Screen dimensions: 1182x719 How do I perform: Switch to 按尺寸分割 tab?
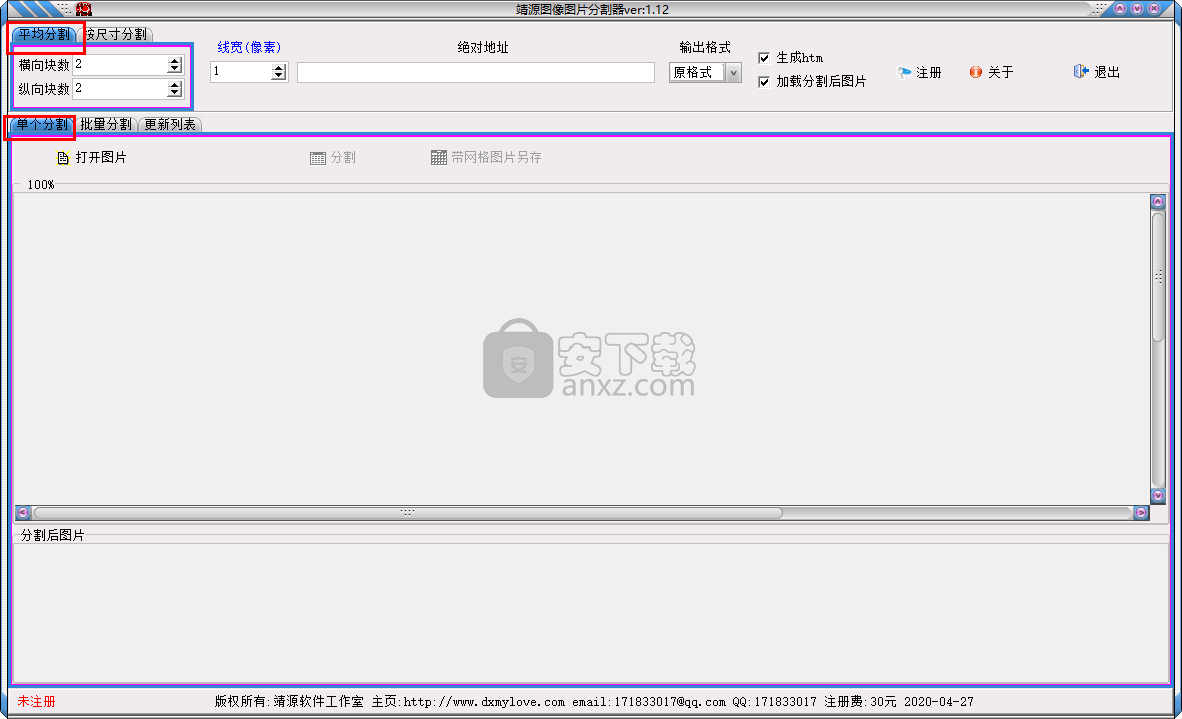click(115, 35)
